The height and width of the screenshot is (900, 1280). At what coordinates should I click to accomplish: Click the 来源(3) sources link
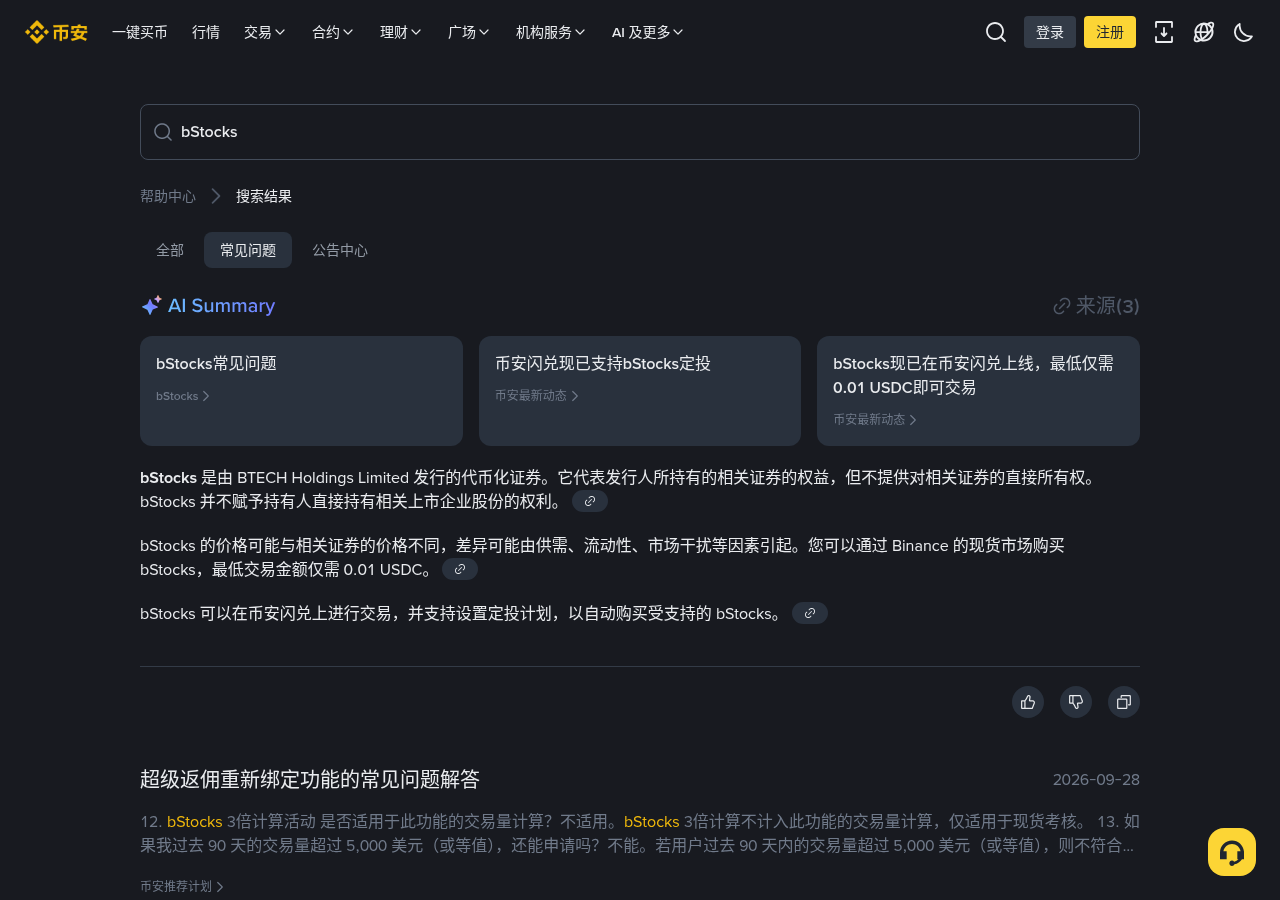click(1096, 306)
